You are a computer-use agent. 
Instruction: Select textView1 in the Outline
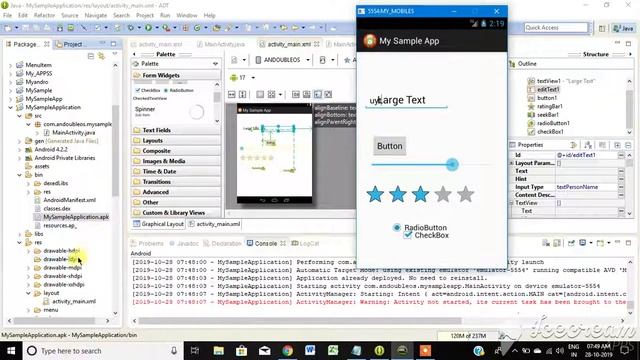point(549,81)
